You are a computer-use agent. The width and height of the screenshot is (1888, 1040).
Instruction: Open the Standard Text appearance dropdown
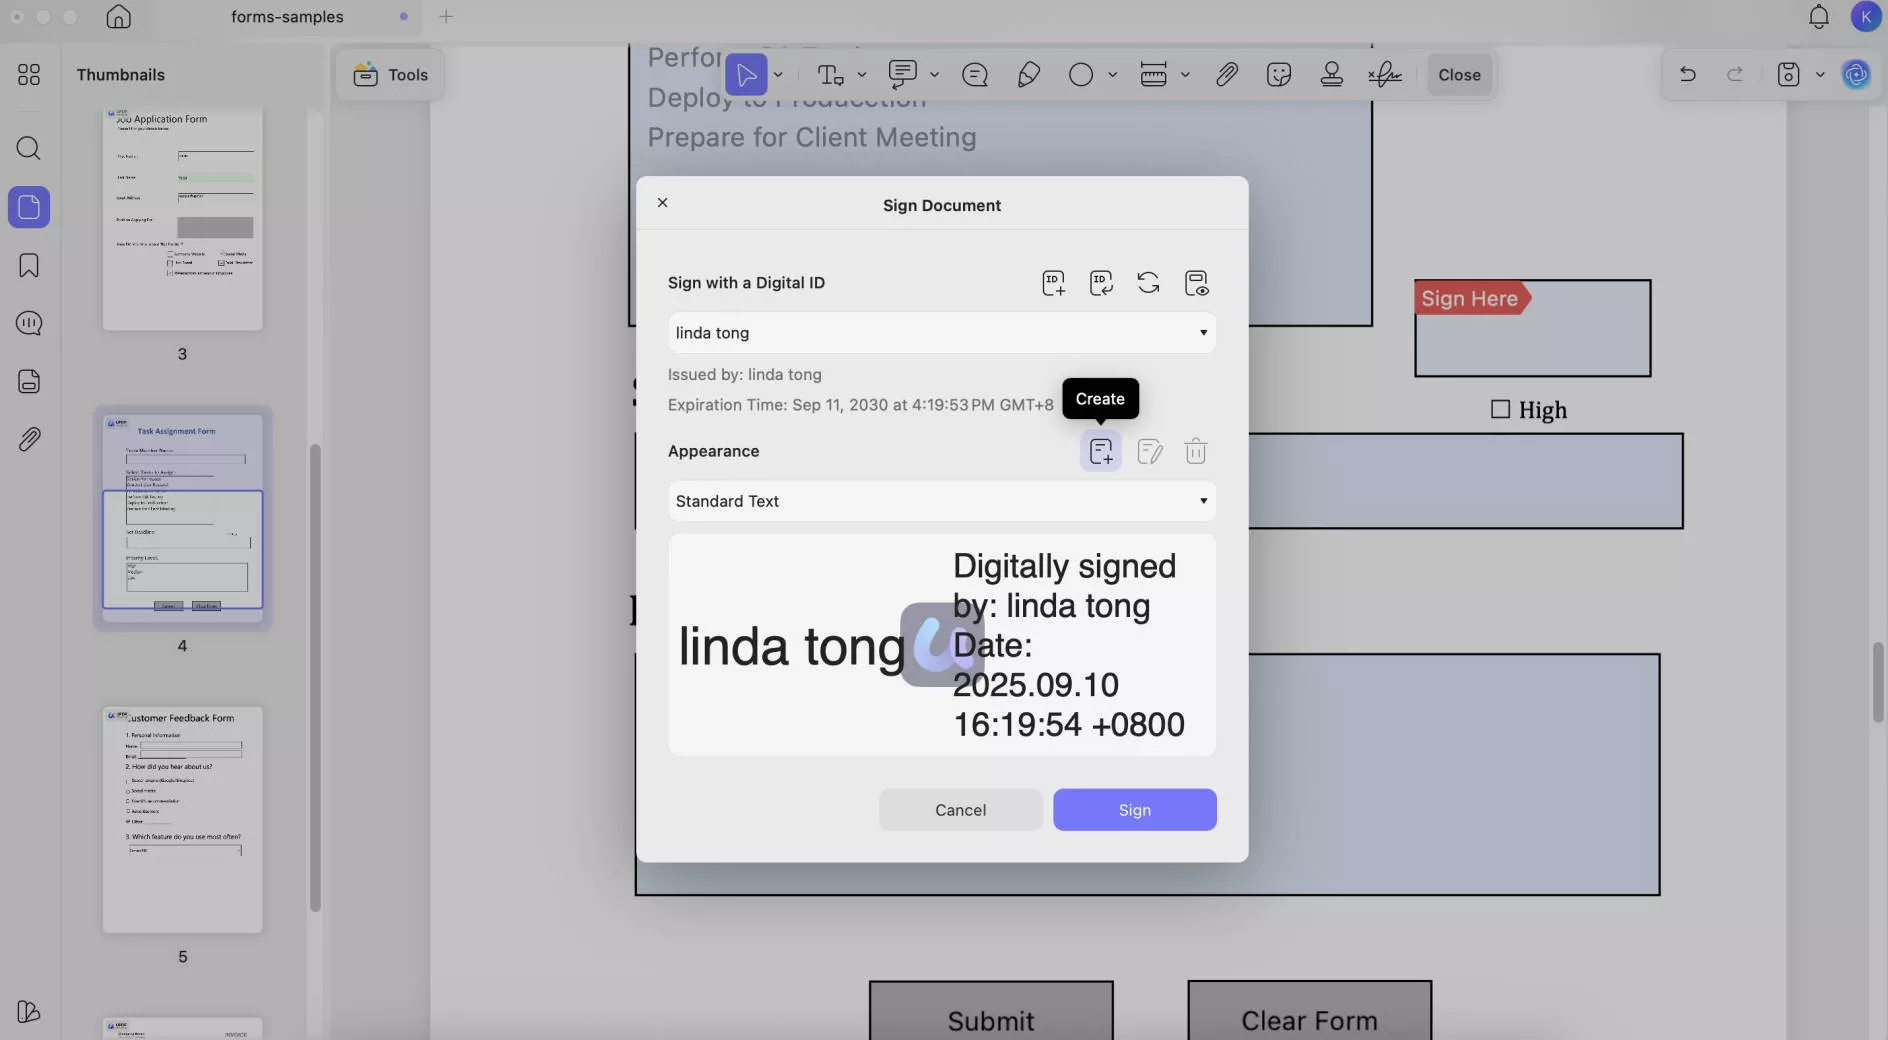[941, 501]
